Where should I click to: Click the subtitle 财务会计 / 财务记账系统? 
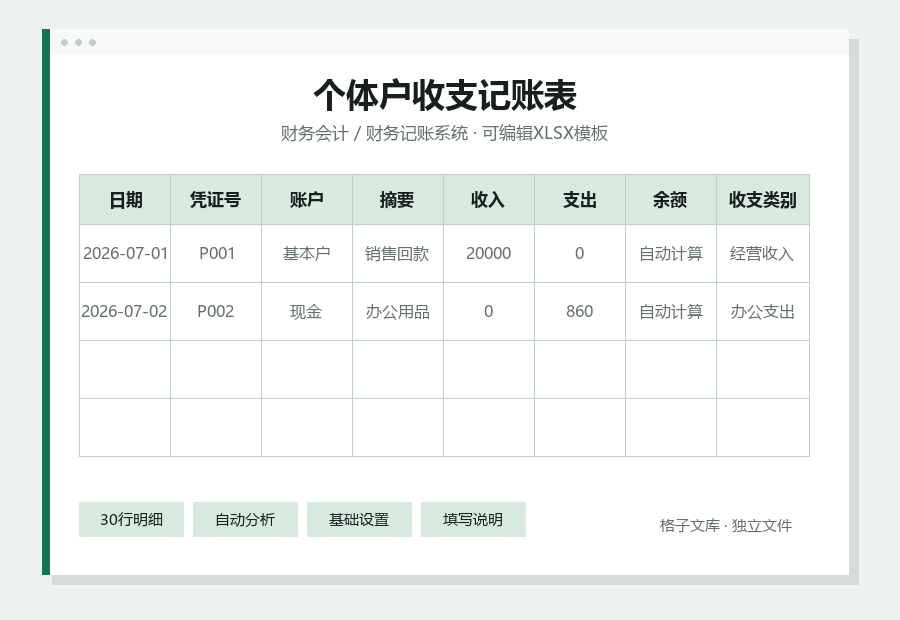tap(374, 133)
